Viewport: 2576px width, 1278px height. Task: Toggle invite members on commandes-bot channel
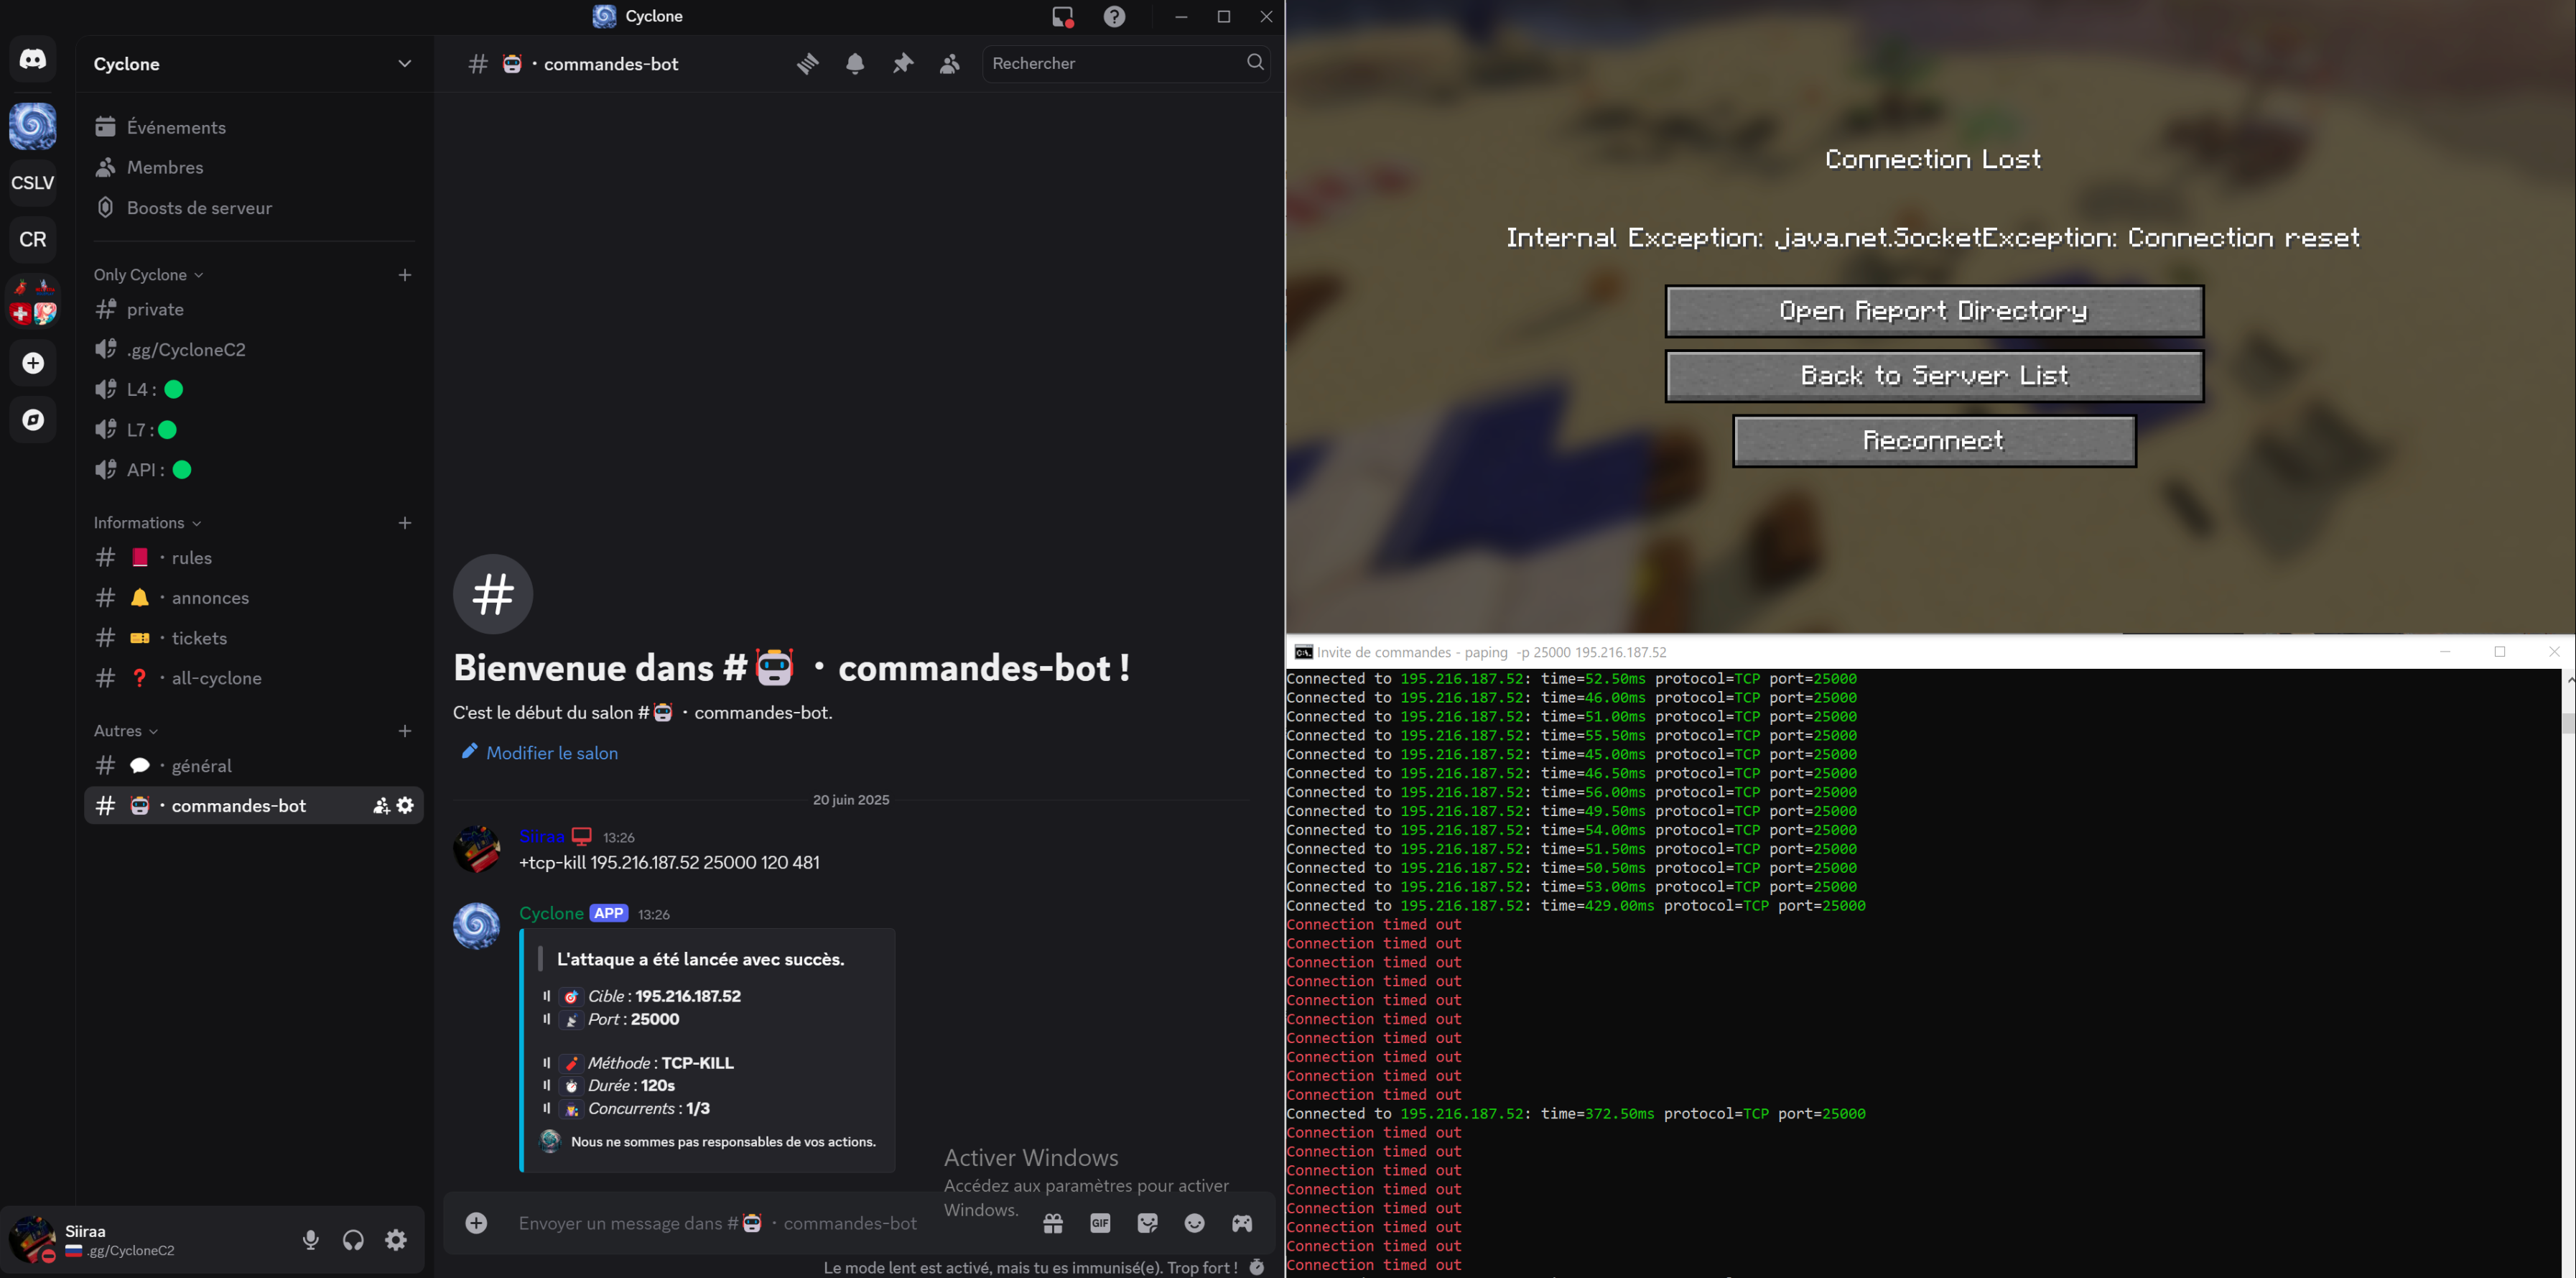[381, 805]
